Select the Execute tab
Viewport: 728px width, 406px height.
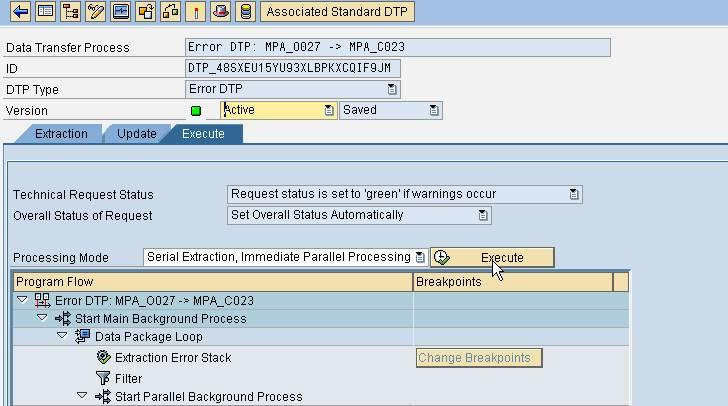[x=203, y=134]
